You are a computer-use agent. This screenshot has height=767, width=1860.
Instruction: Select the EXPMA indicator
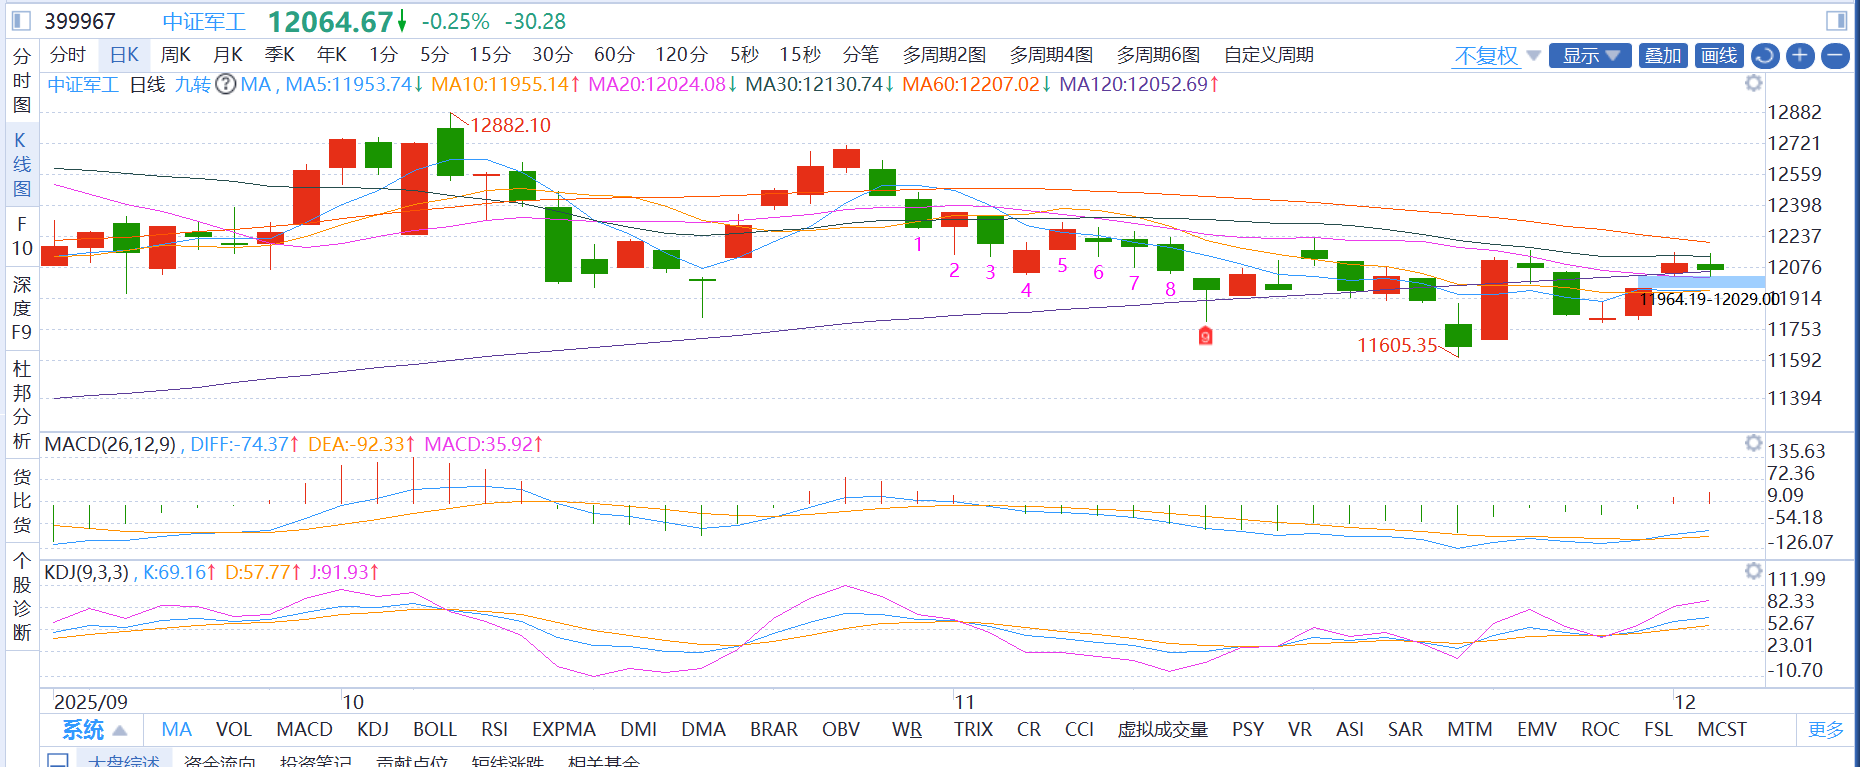click(564, 730)
